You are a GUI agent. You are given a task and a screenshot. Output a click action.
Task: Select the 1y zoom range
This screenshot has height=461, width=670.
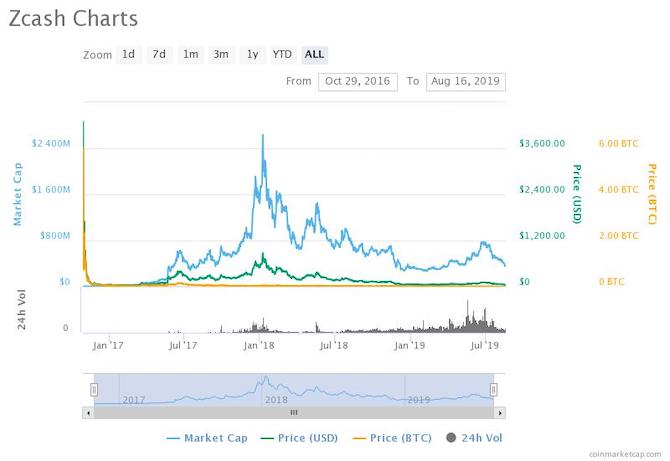click(253, 55)
